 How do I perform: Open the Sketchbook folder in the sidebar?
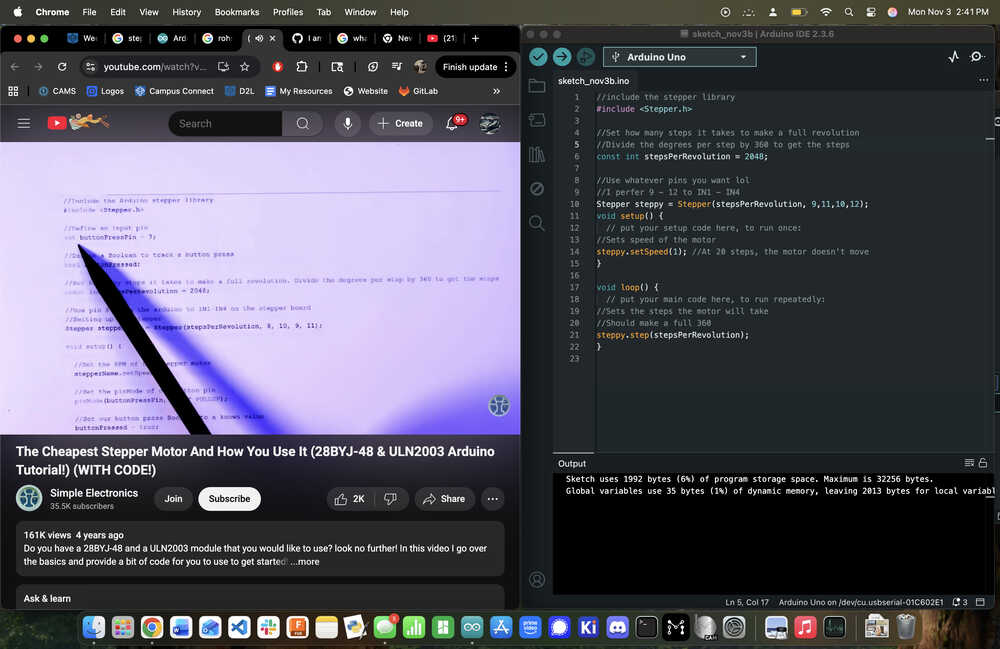coord(537,86)
